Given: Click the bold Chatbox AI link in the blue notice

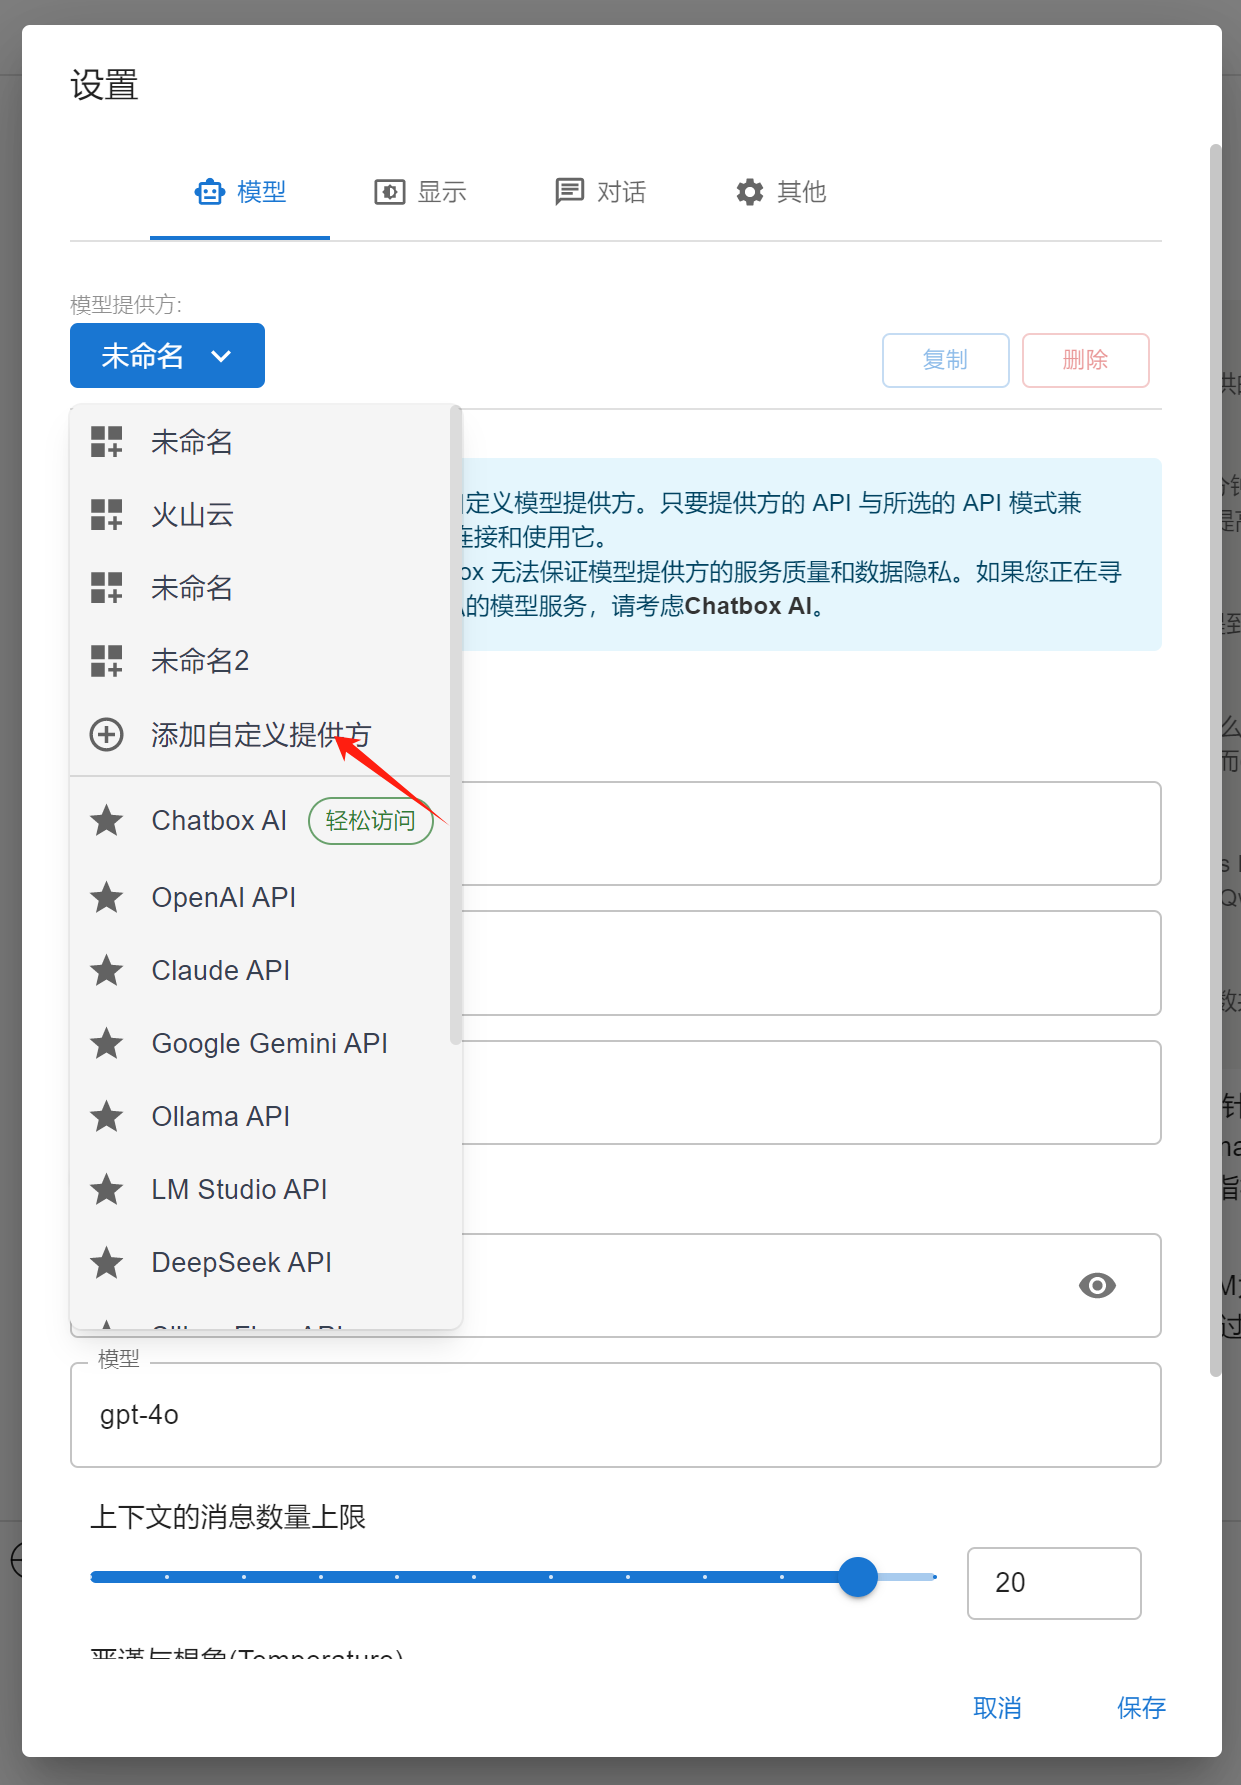Looking at the screenshot, I should click(748, 606).
